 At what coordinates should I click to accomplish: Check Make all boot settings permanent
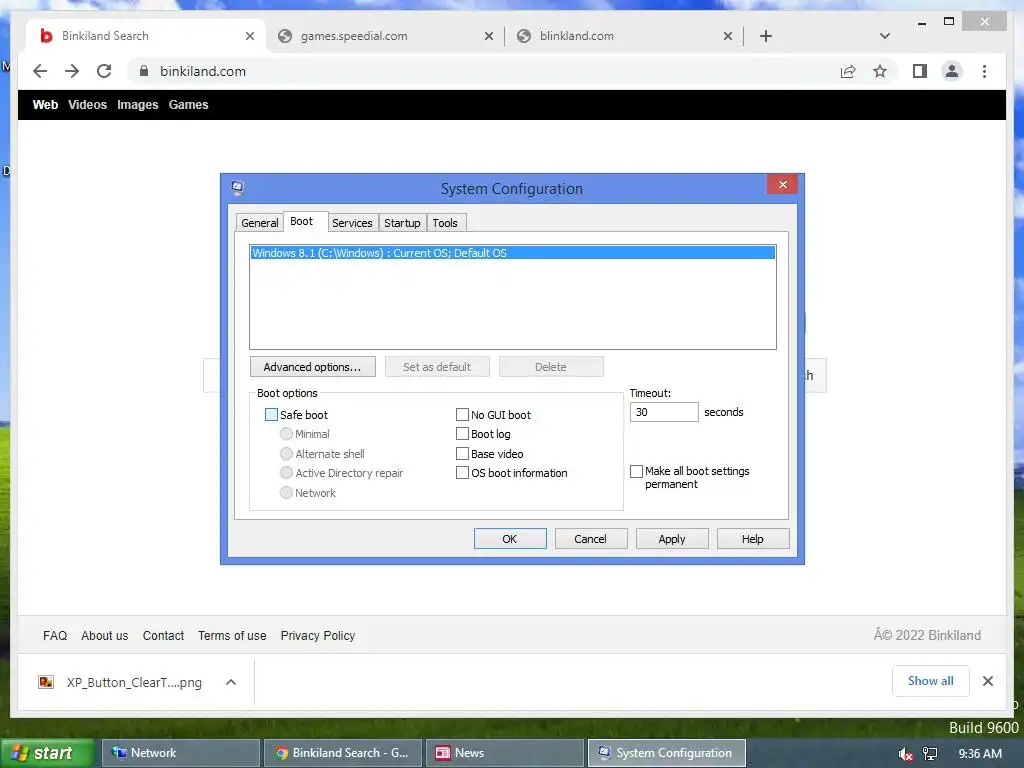click(636, 472)
